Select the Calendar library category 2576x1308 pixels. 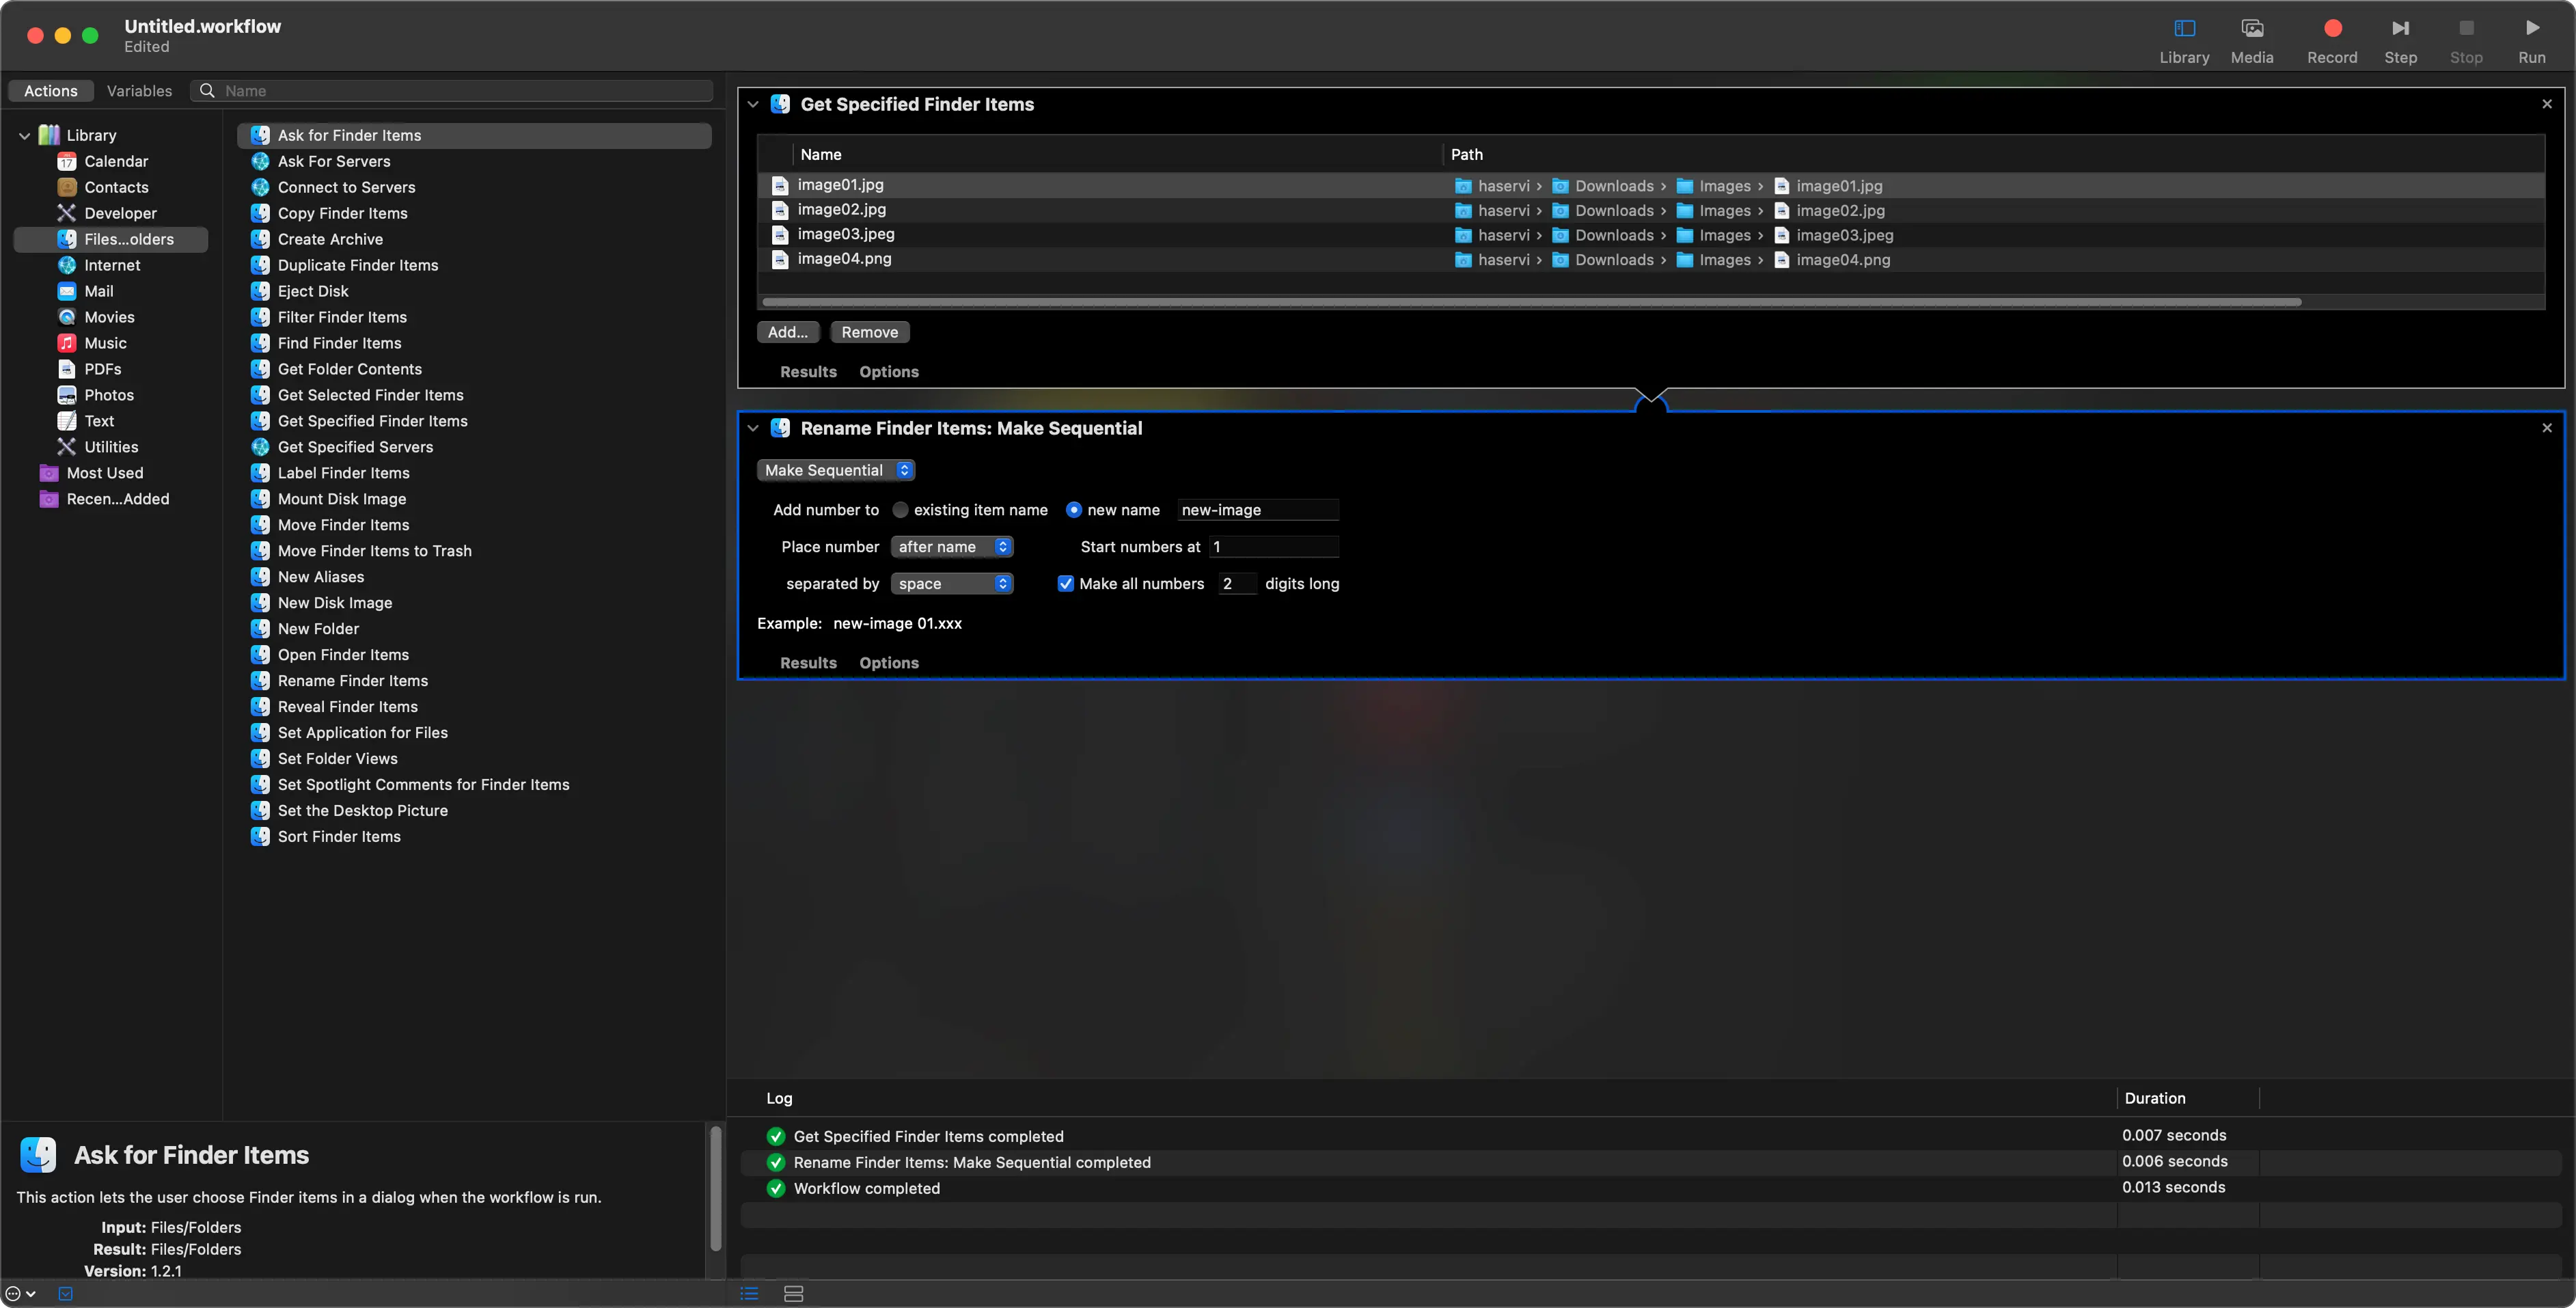116,161
